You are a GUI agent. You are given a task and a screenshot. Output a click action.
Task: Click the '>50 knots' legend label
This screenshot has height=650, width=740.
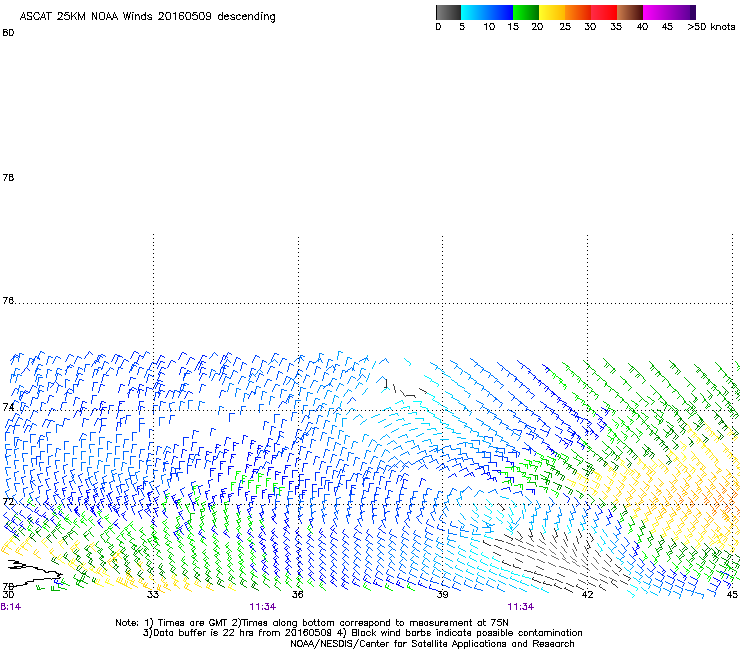(711, 27)
